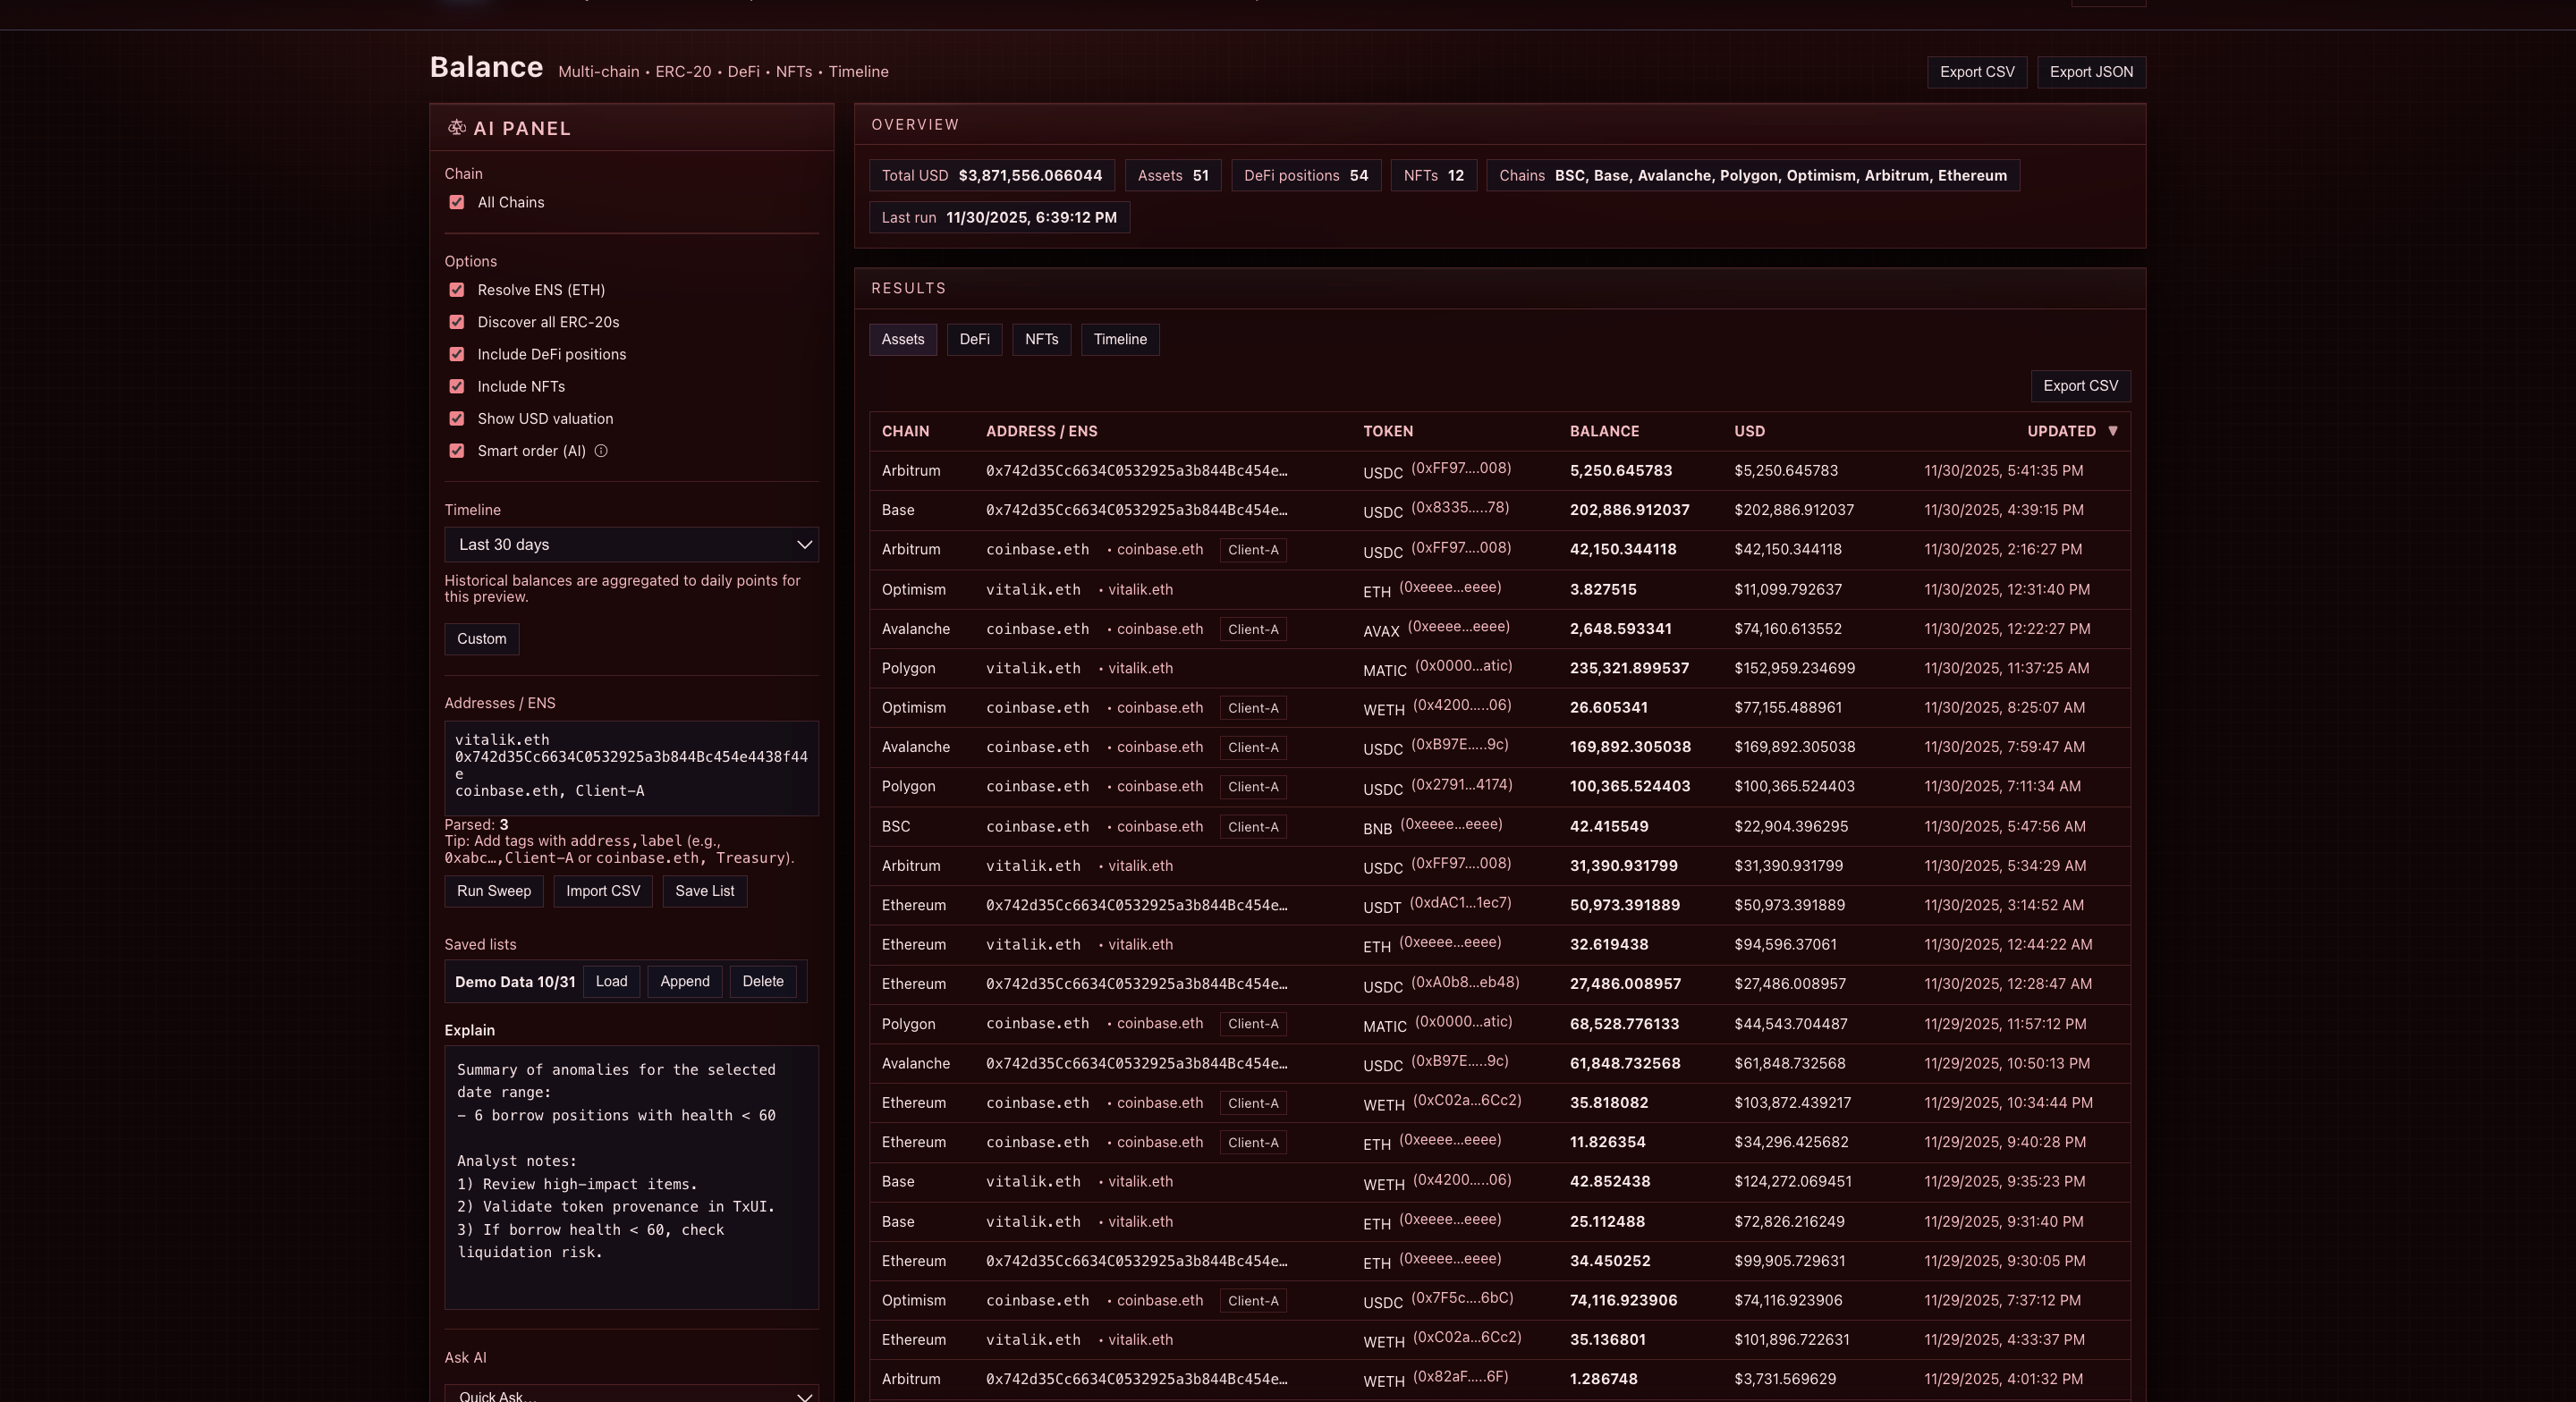Click the Custom timeline button
Viewport: 2576px width, 1402px height.
(481, 639)
